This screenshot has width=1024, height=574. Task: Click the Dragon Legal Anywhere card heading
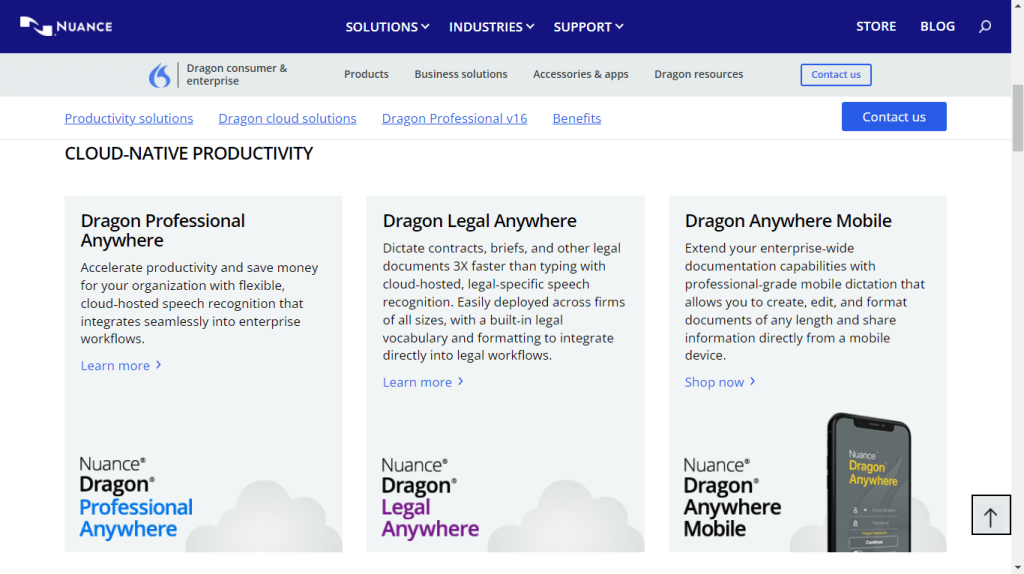[x=479, y=221]
